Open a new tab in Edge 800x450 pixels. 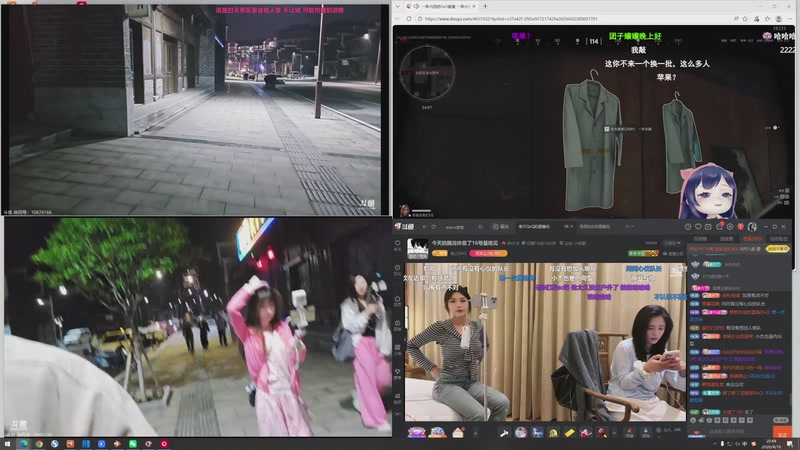click(485, 6)
